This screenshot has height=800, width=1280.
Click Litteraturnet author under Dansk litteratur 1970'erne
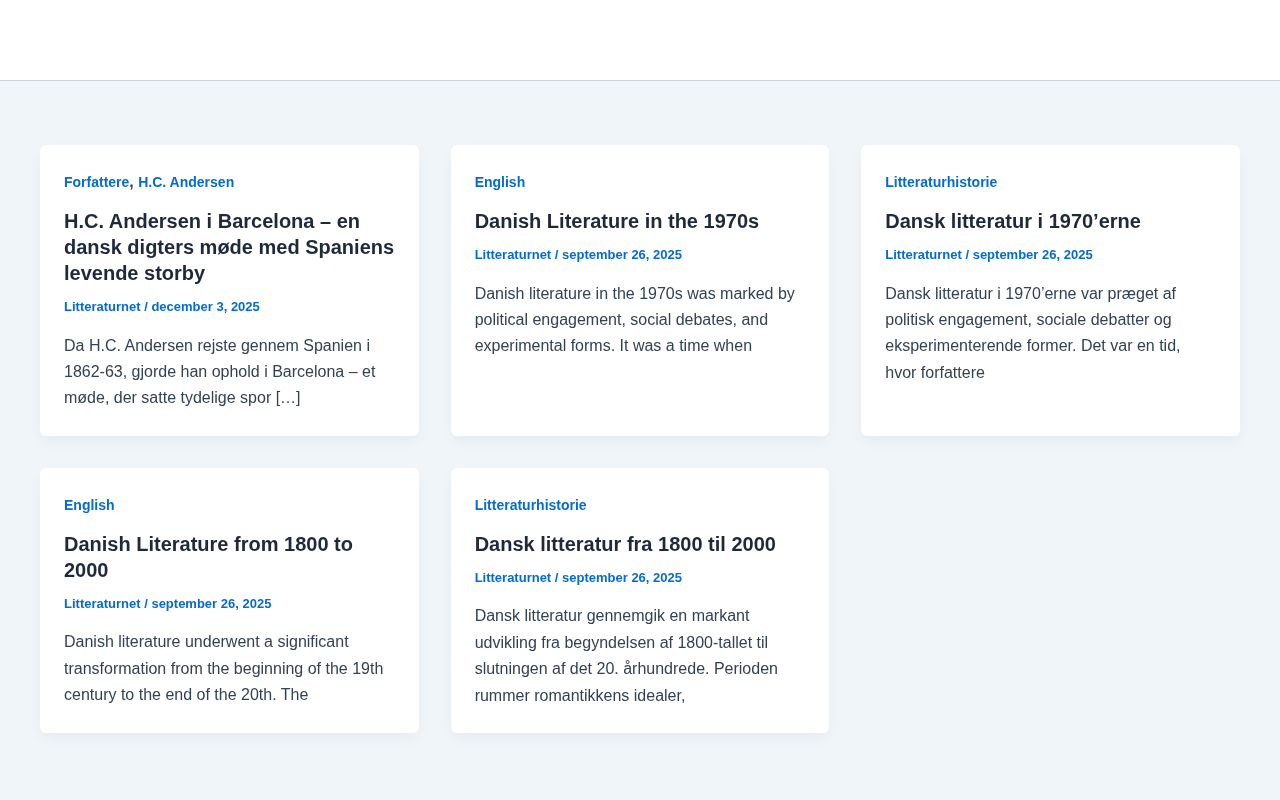[x=923, y=255]
